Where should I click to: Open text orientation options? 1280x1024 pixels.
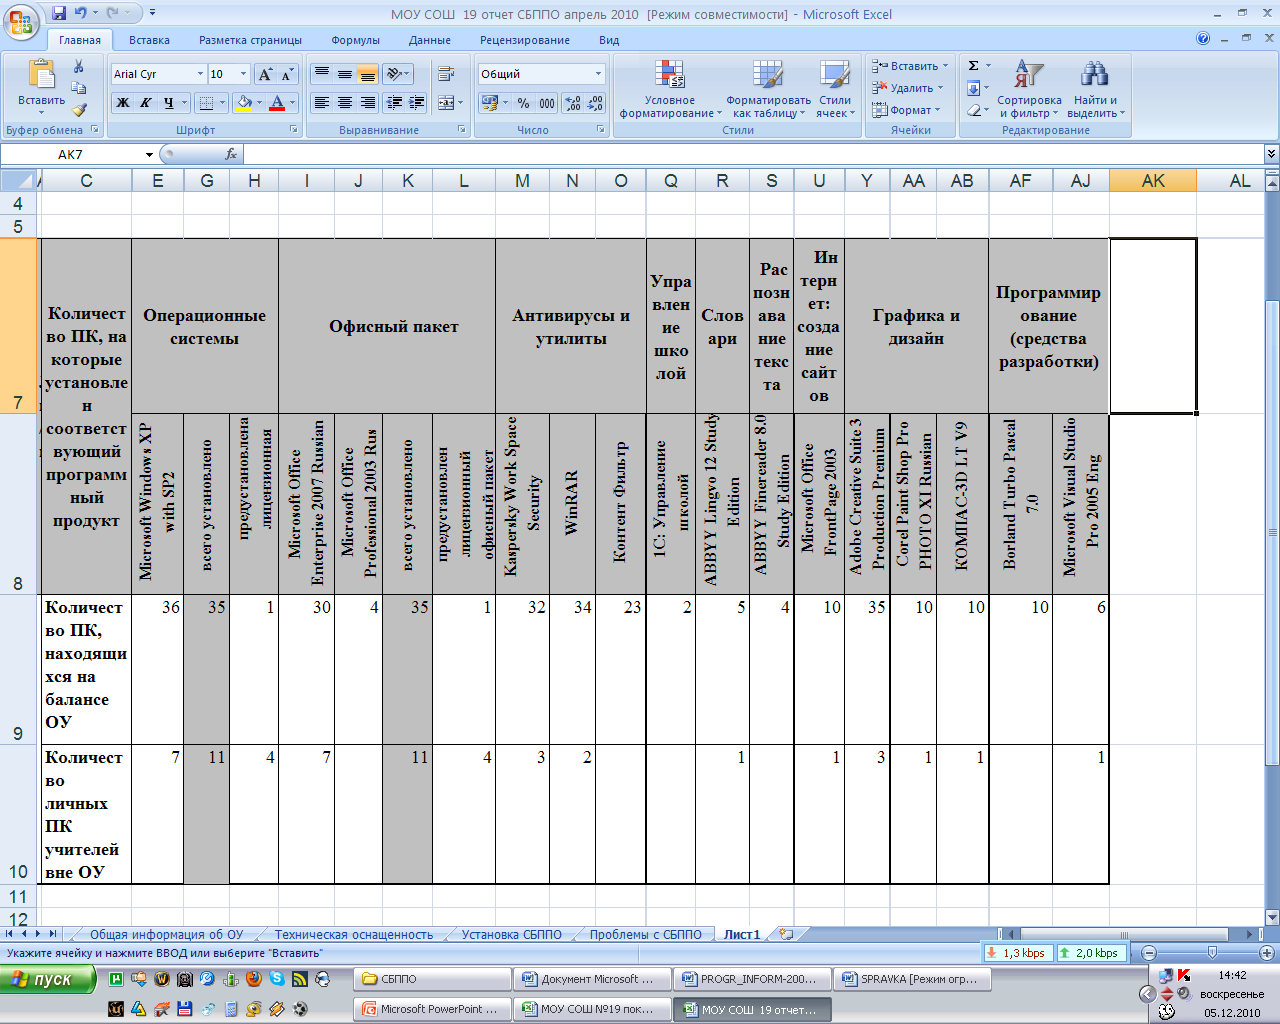tap(398, 74)
